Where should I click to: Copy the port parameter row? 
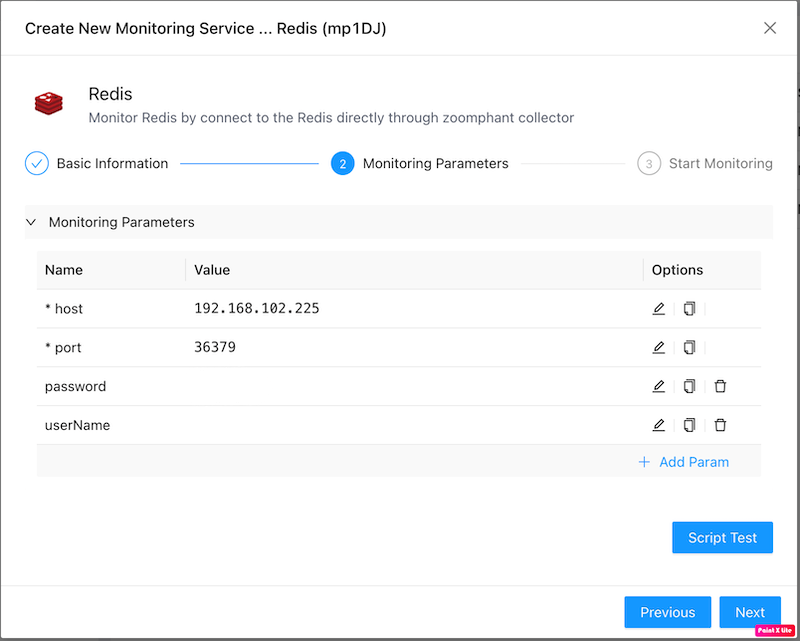[x=689, y=348]
